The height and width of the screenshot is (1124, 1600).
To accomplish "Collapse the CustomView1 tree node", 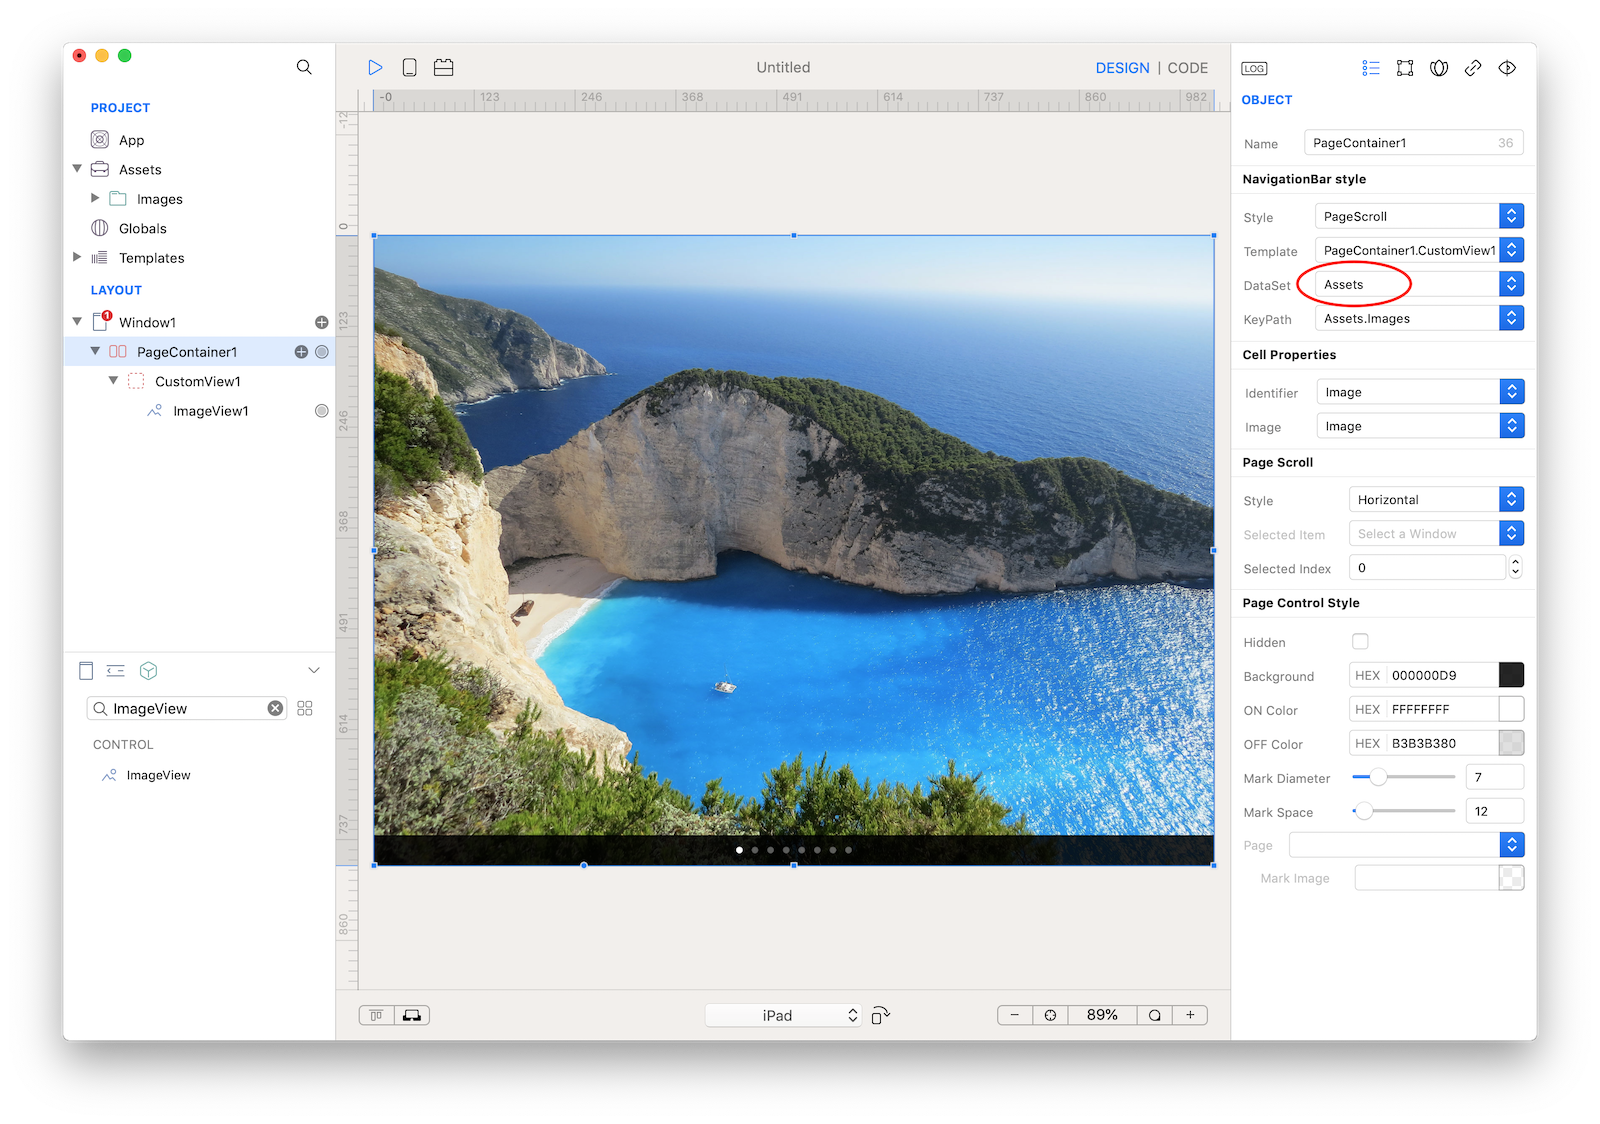I will tap(113, 381).
